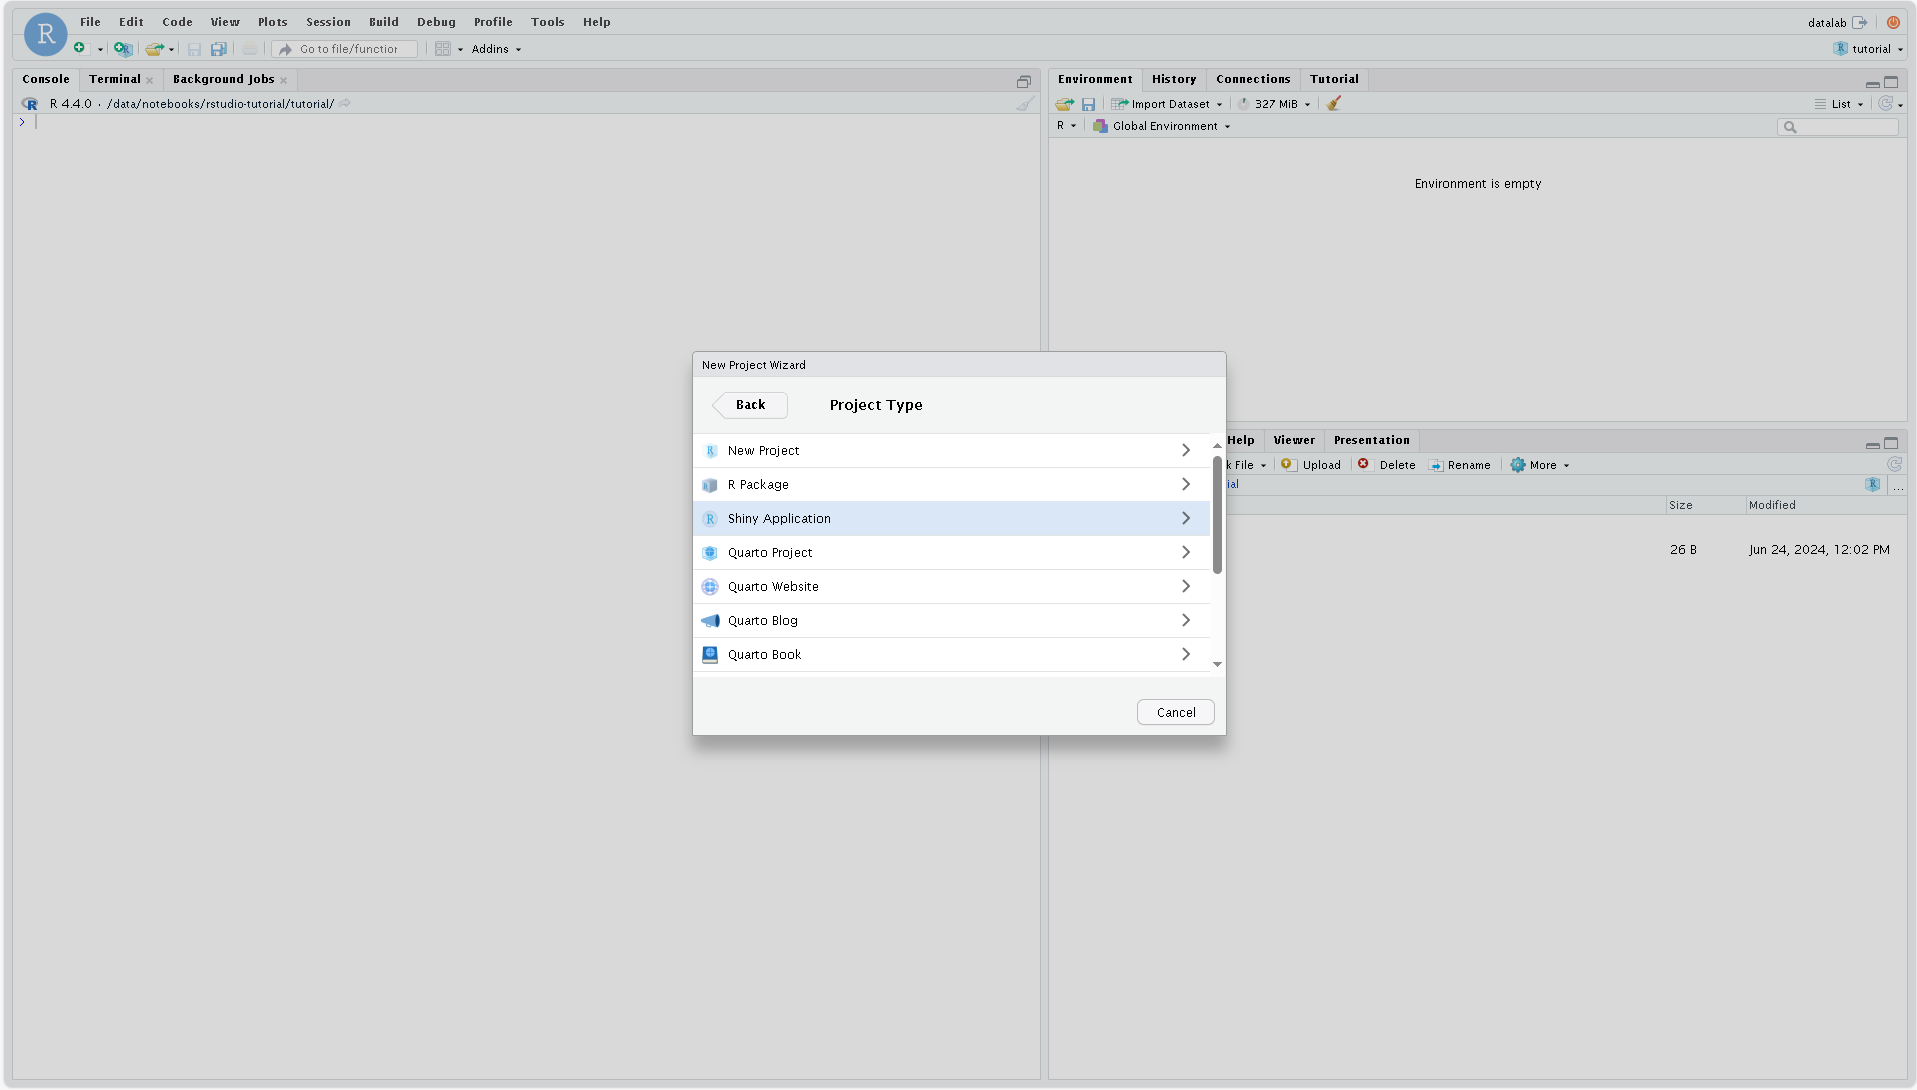The image size is (1917, 1090).
Task: Click the Open File folder icon
Action: click(154, 48)
